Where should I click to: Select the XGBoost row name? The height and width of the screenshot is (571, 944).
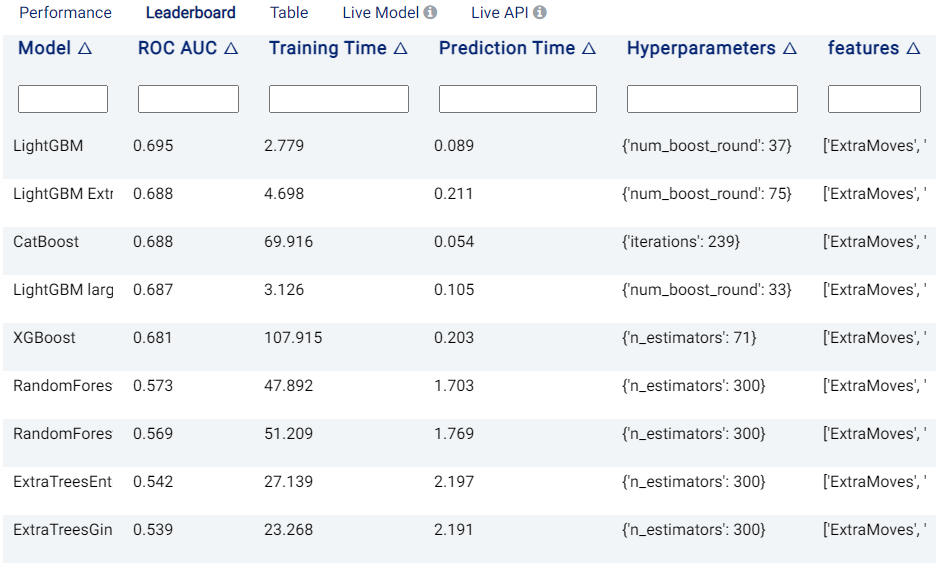coord(45,338)
